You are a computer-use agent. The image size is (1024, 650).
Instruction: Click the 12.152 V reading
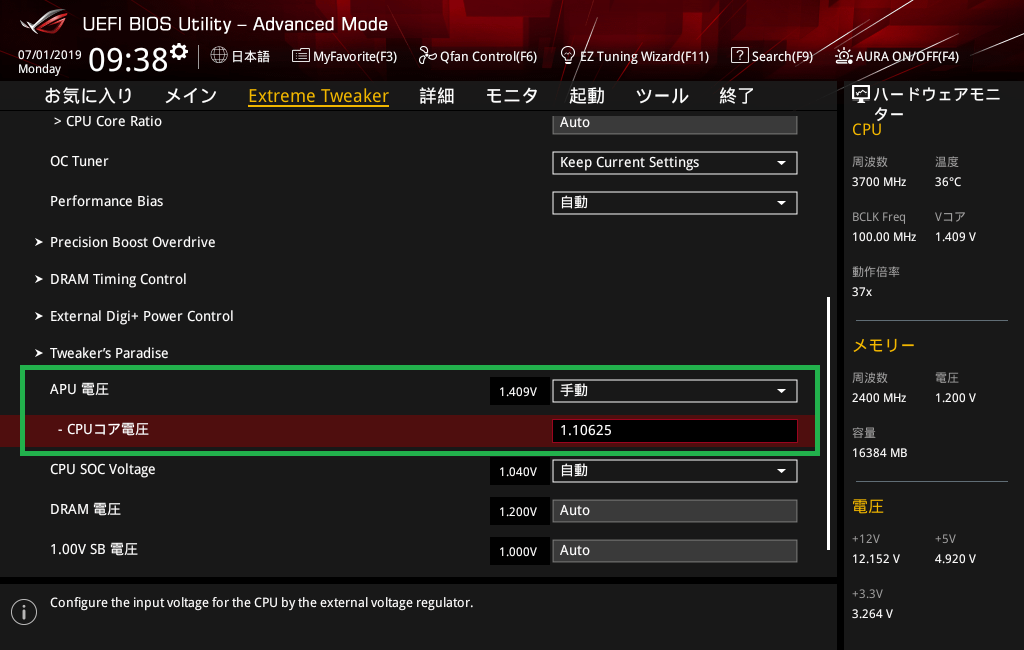coord(876,559)
